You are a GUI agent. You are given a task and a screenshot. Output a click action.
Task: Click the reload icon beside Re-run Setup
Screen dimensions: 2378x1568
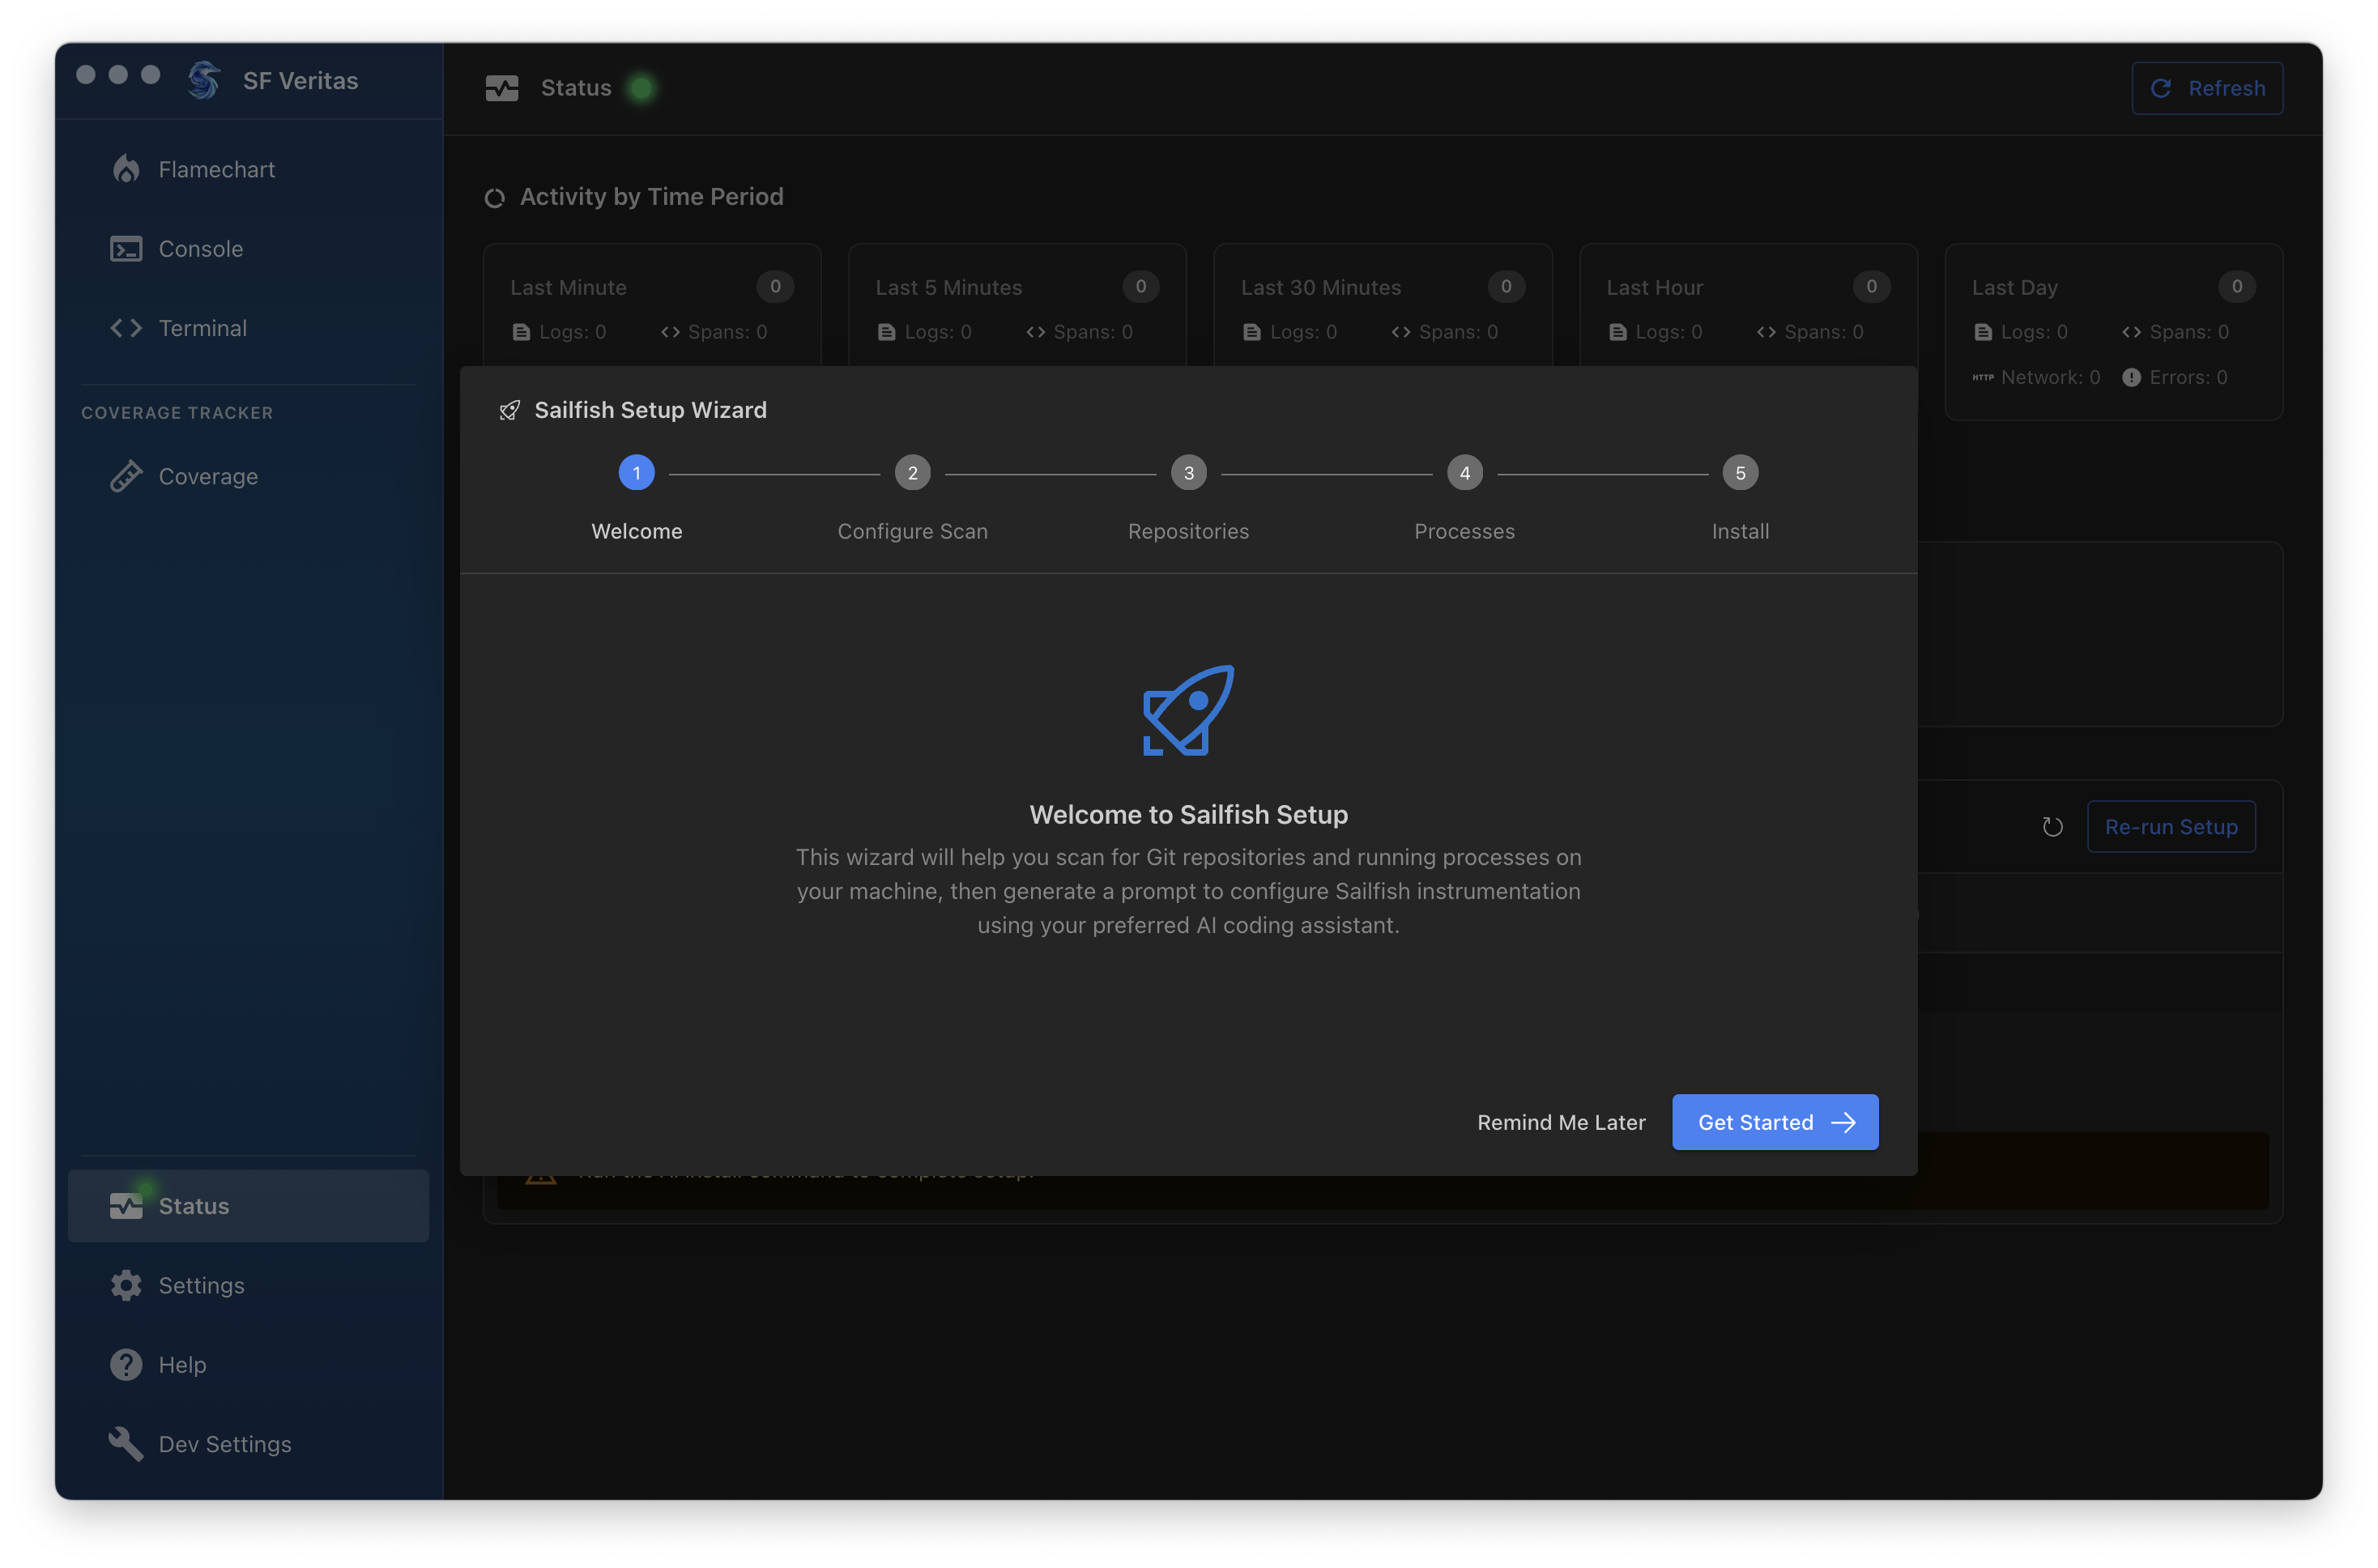point(2054,827)
